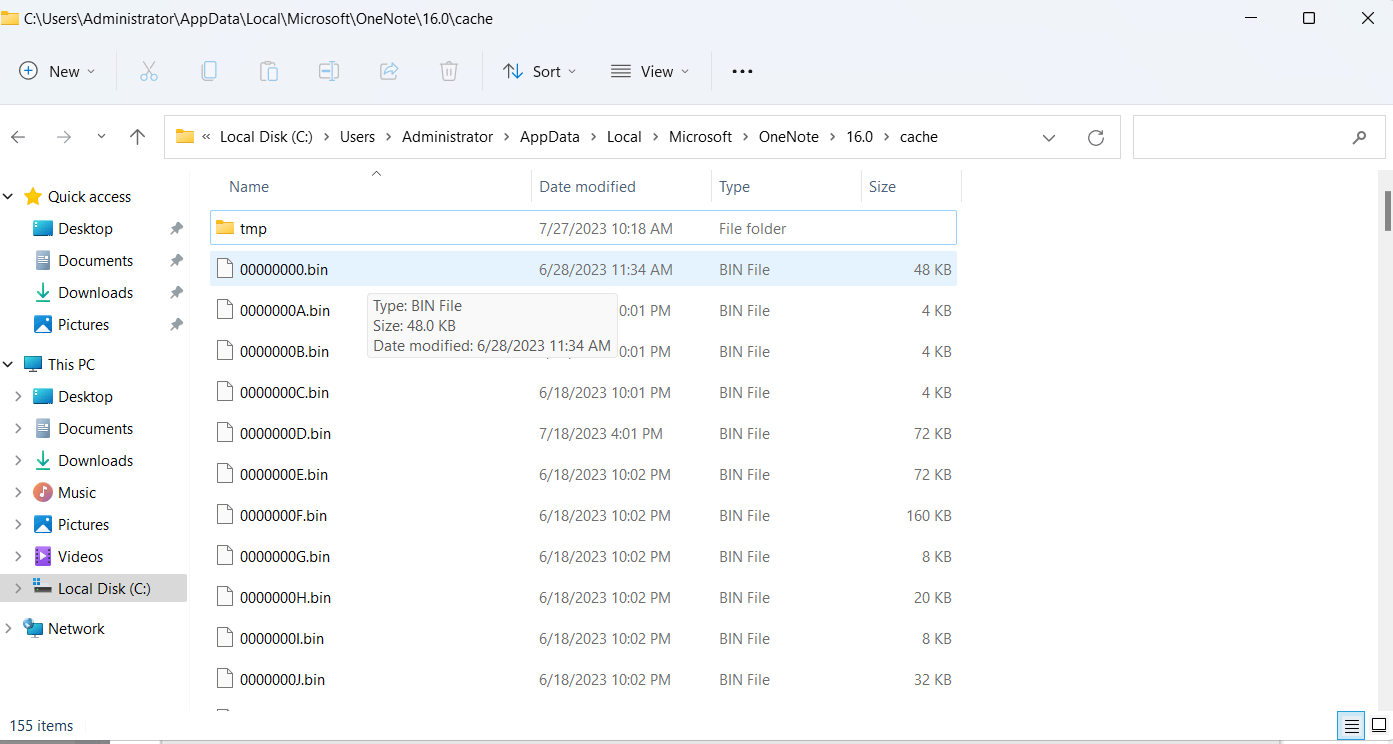Open recent locations dropdown arrow
This screenshot has width=1393, height=744.
[x=101, y=137]
